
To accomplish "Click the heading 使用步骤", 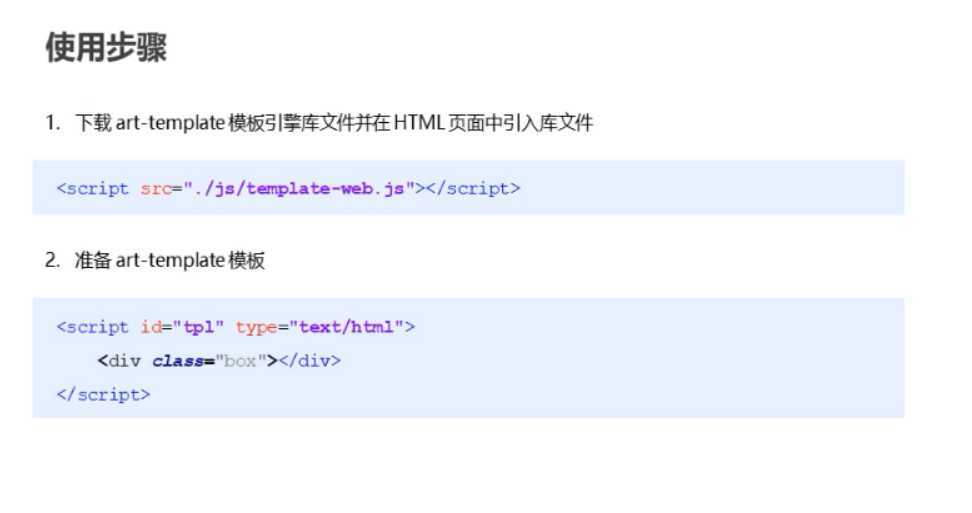I will pos(106,47).
